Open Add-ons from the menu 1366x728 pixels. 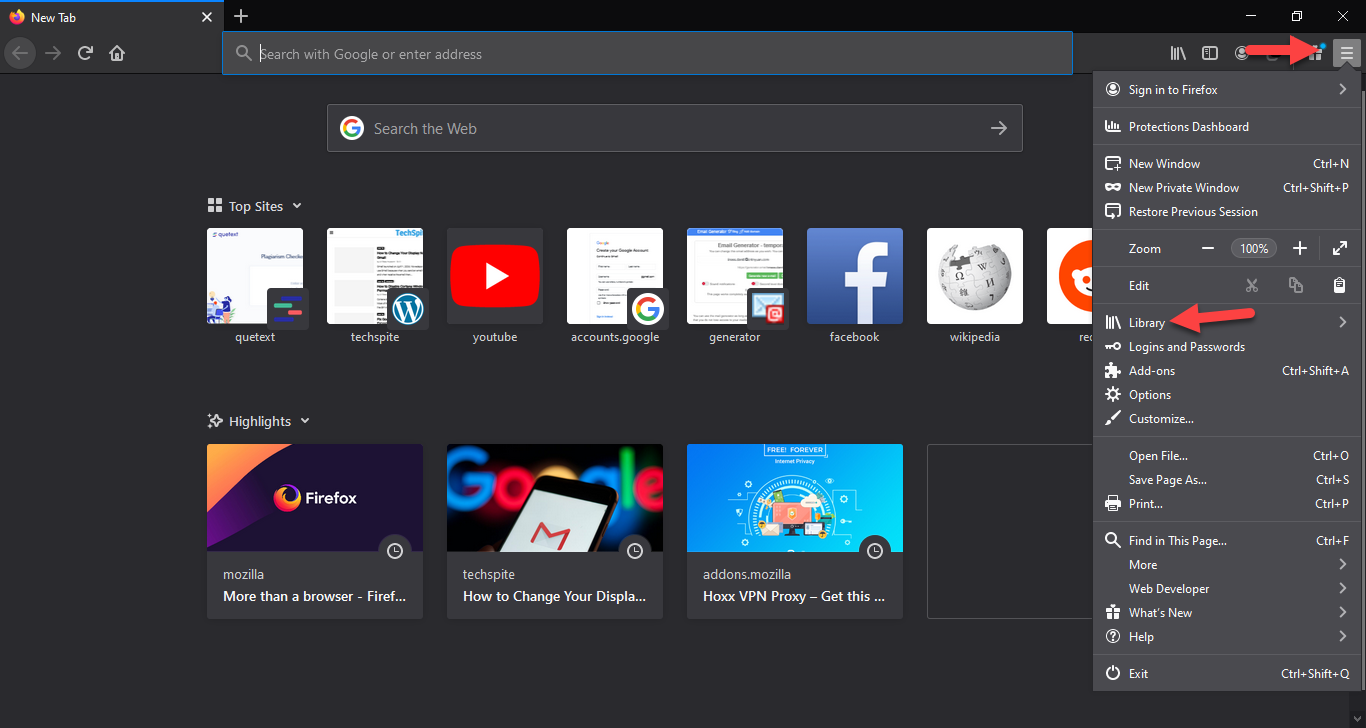(1151, 371)
